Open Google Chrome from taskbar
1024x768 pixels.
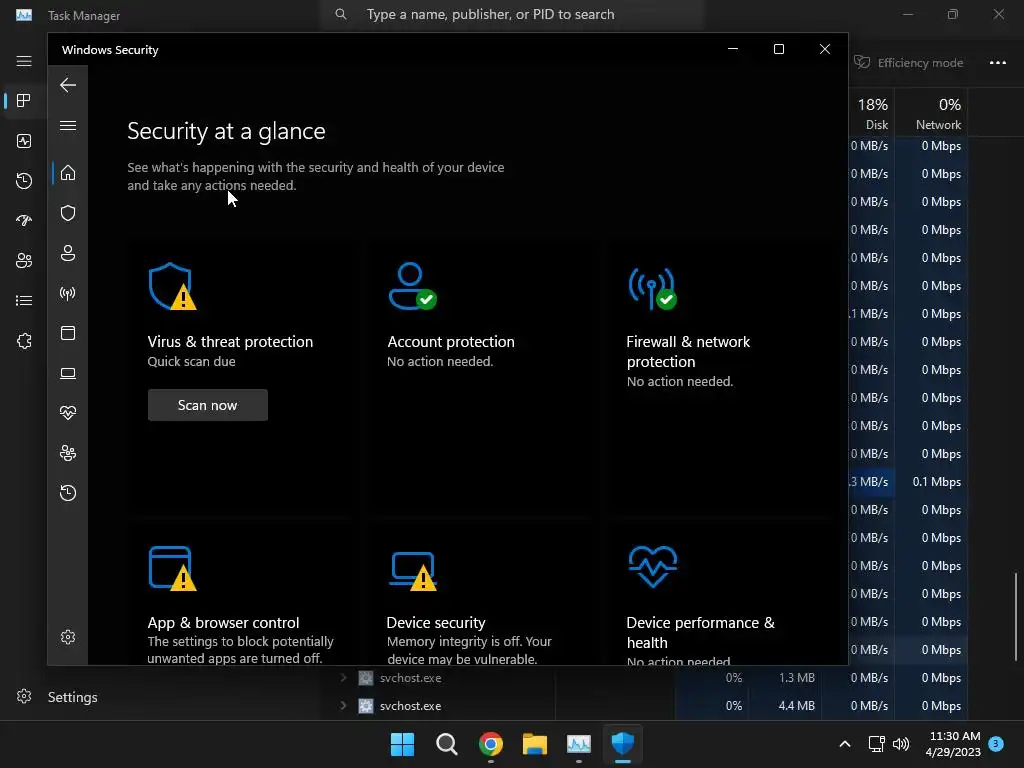(490, 744)
